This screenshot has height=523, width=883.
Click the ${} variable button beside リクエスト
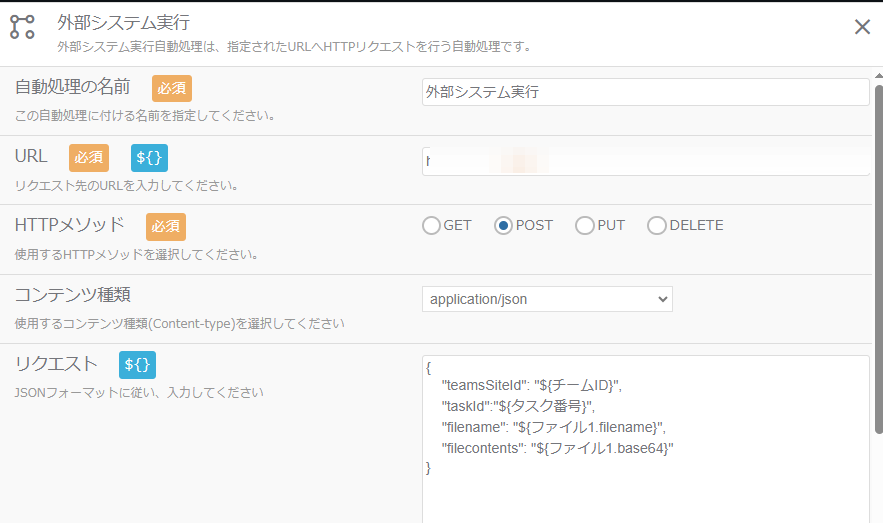point(137,364)
